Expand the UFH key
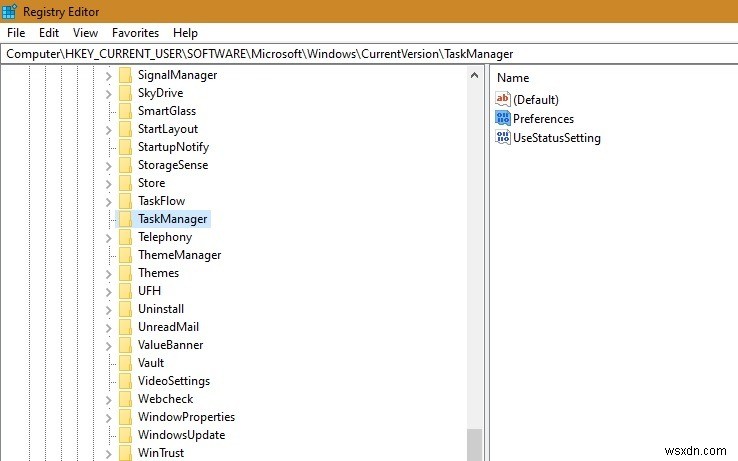 click(108, 291)
